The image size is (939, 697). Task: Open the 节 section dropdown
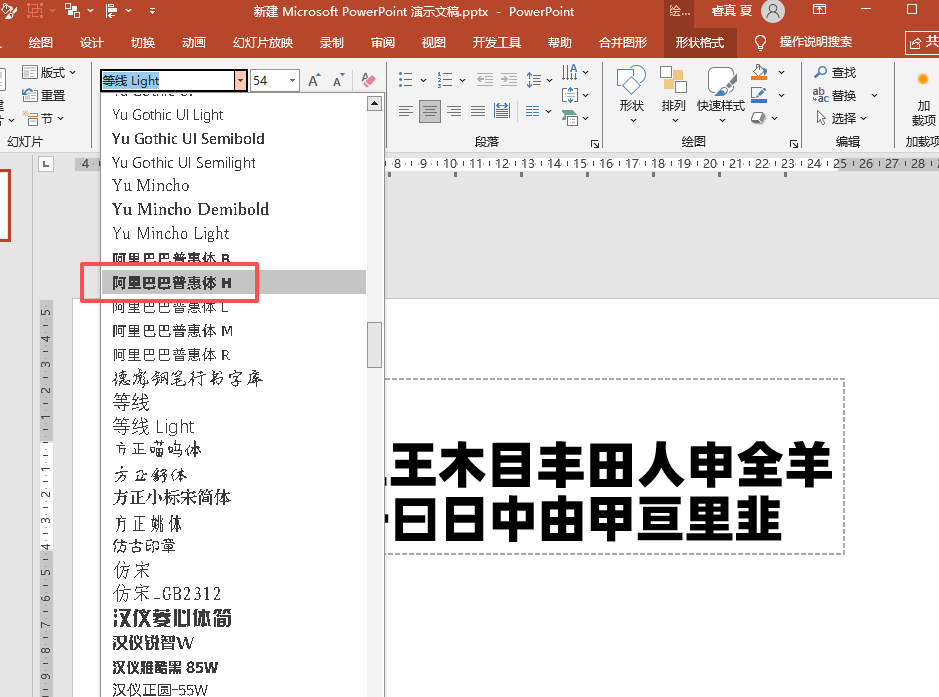click(x=43, y=118)
